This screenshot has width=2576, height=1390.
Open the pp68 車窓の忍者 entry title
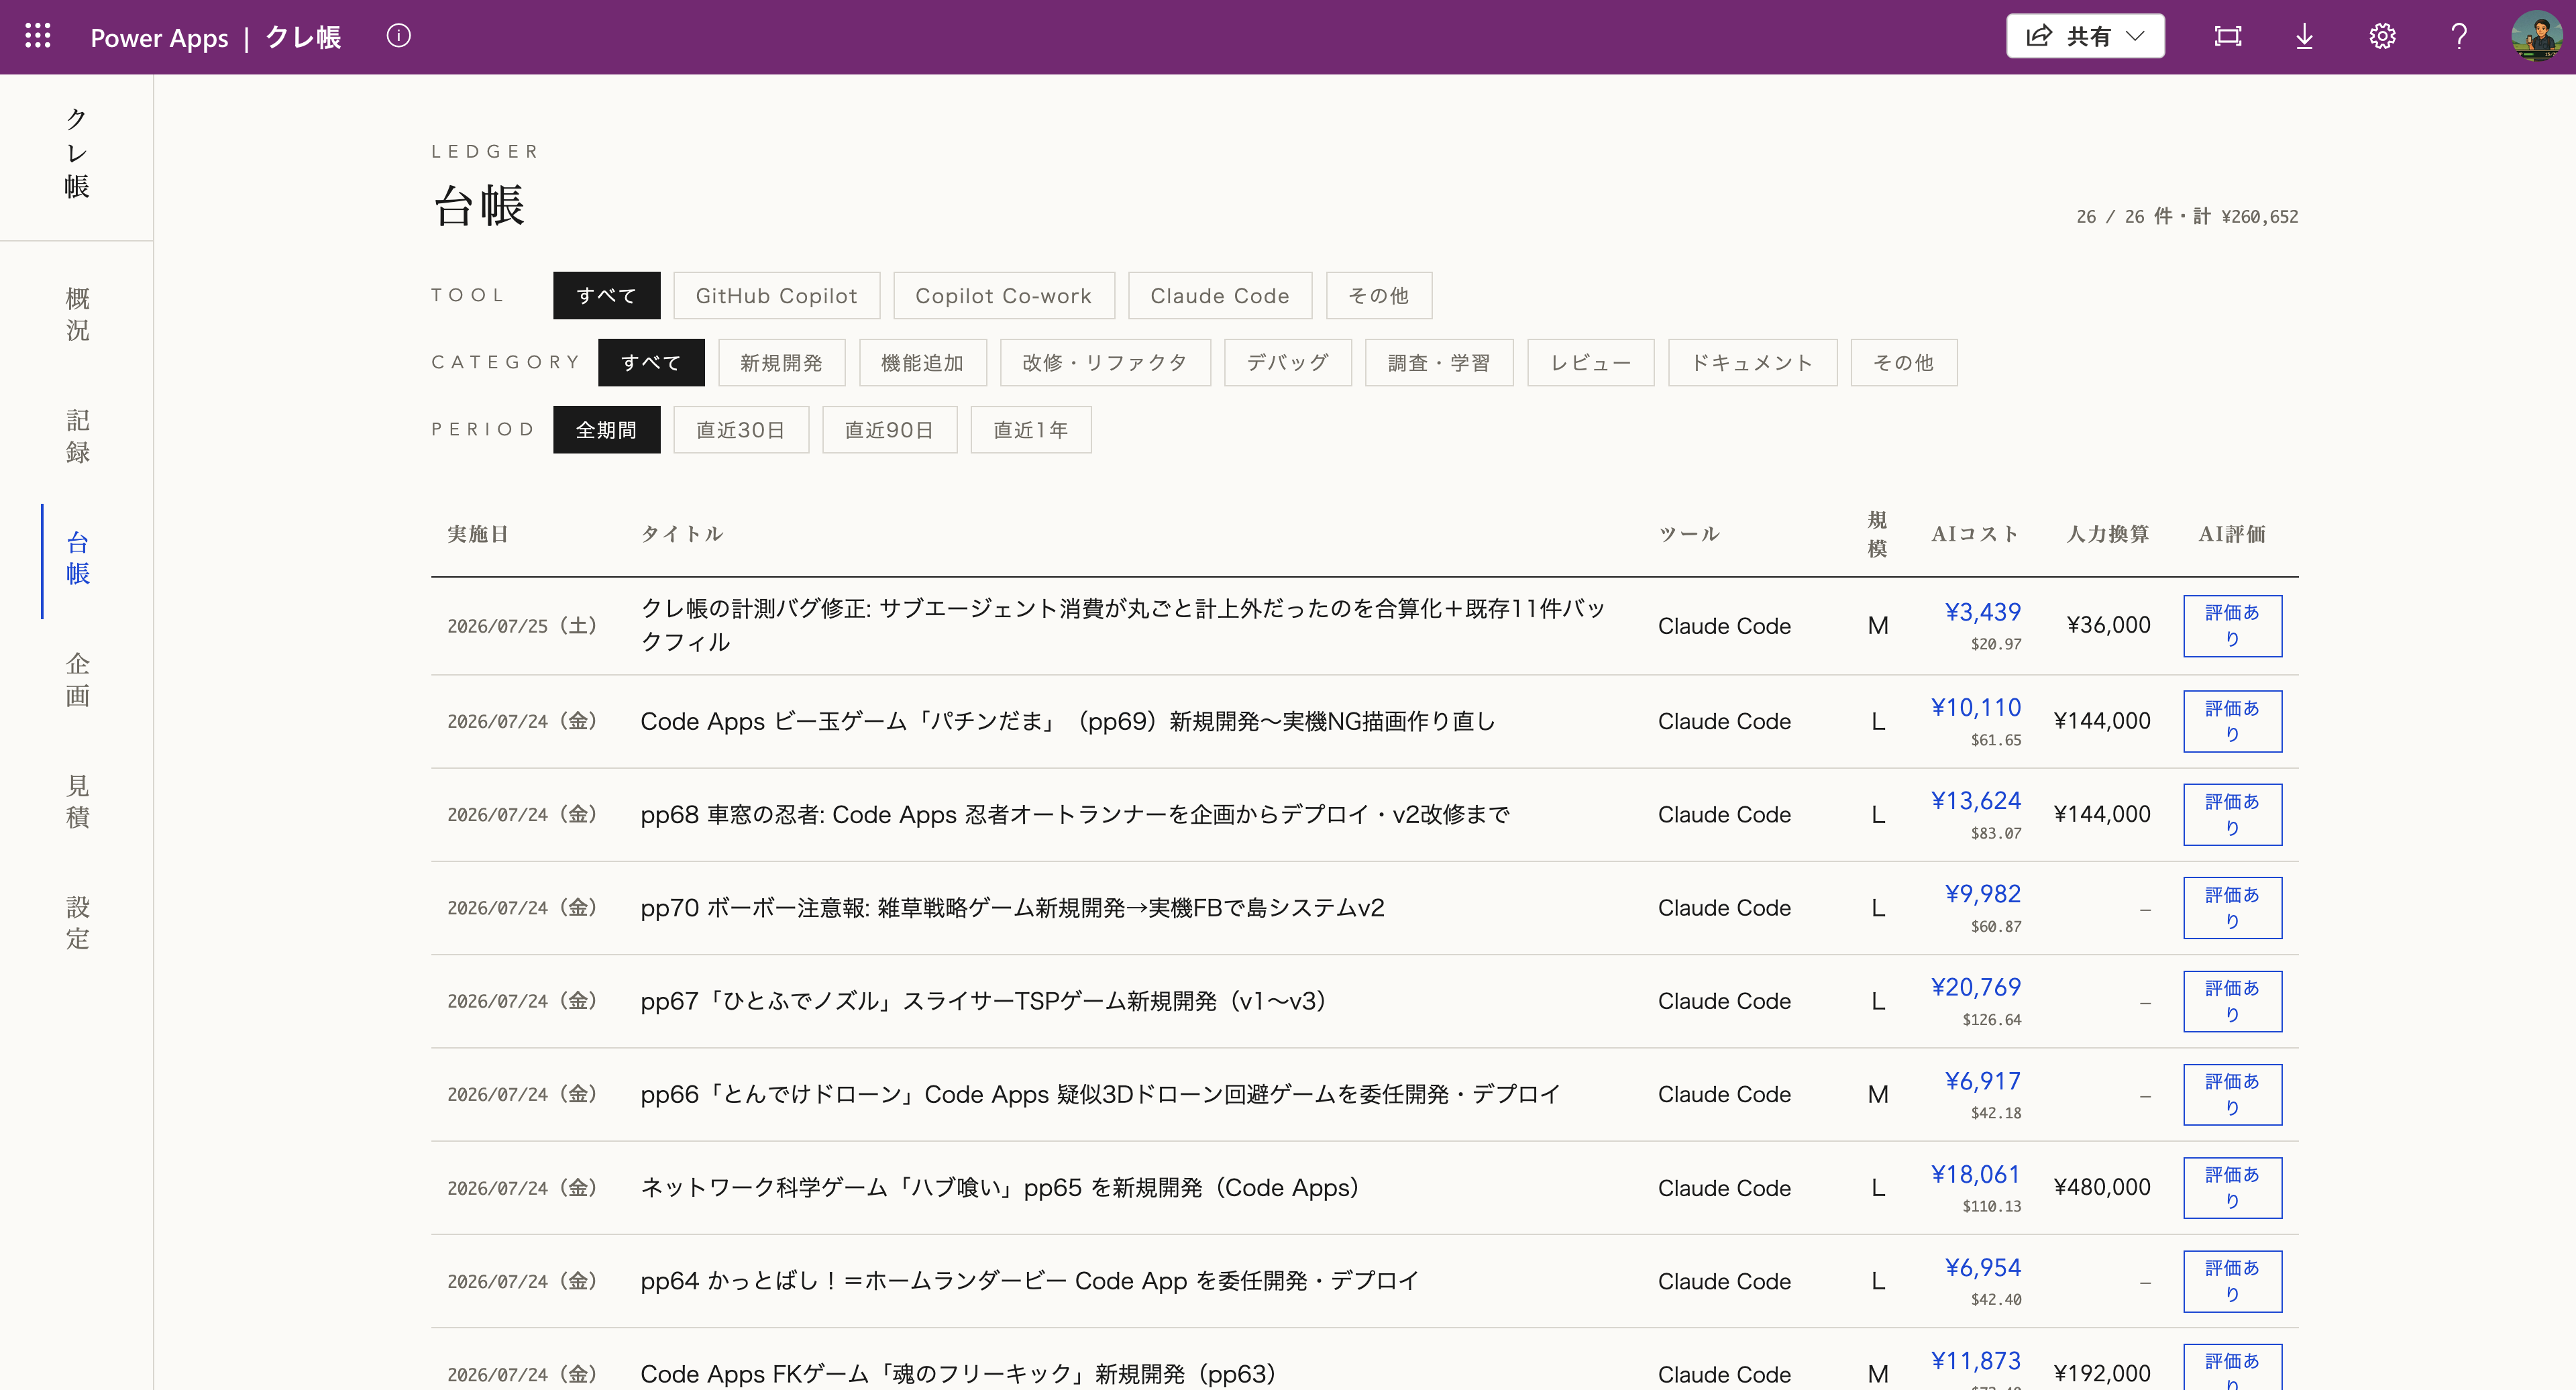coord(1075,815)
